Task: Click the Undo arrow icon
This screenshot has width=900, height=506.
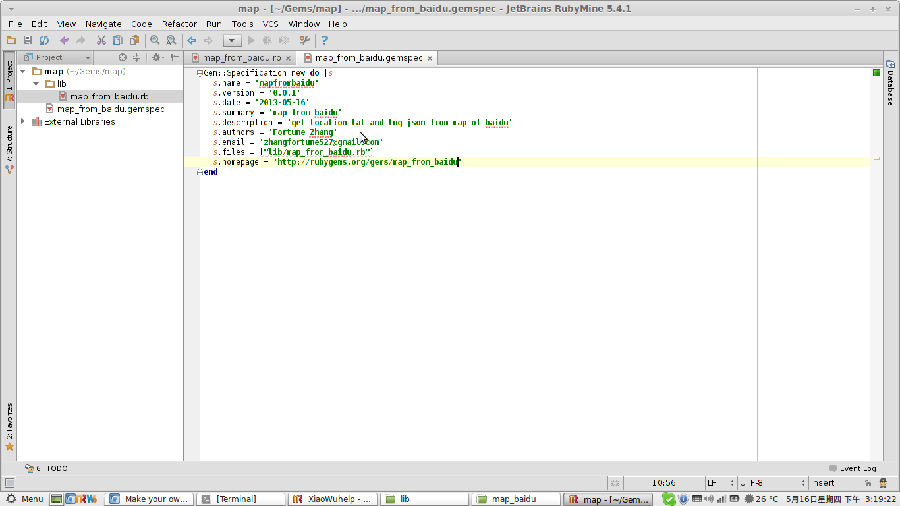Action: (x=64, y=40)
